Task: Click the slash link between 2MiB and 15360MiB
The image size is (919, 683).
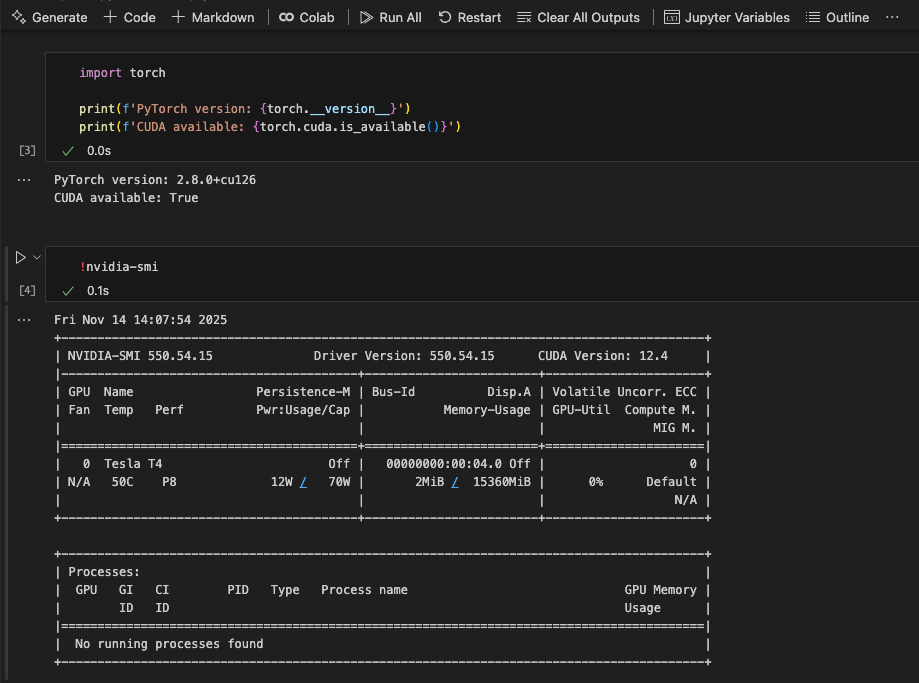Action: click(x=454, y=482)
